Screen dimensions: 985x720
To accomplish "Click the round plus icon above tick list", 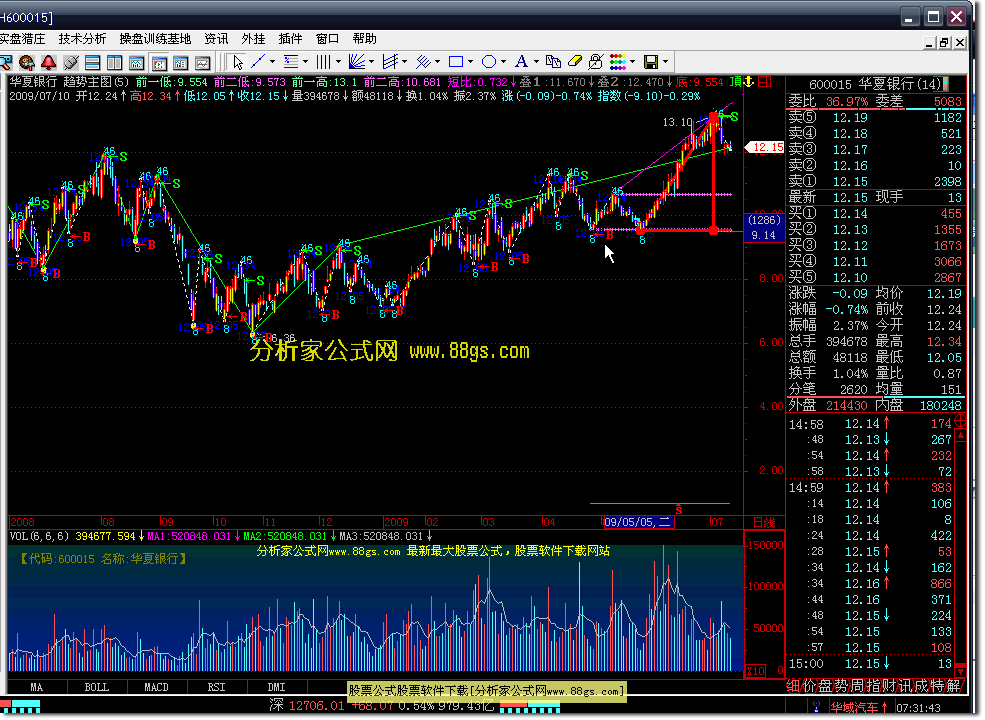I will [961, 422].
